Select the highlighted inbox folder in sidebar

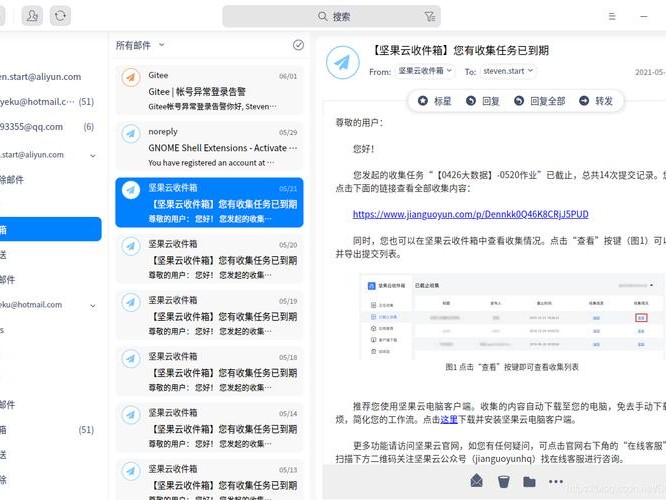coord(51,229)
